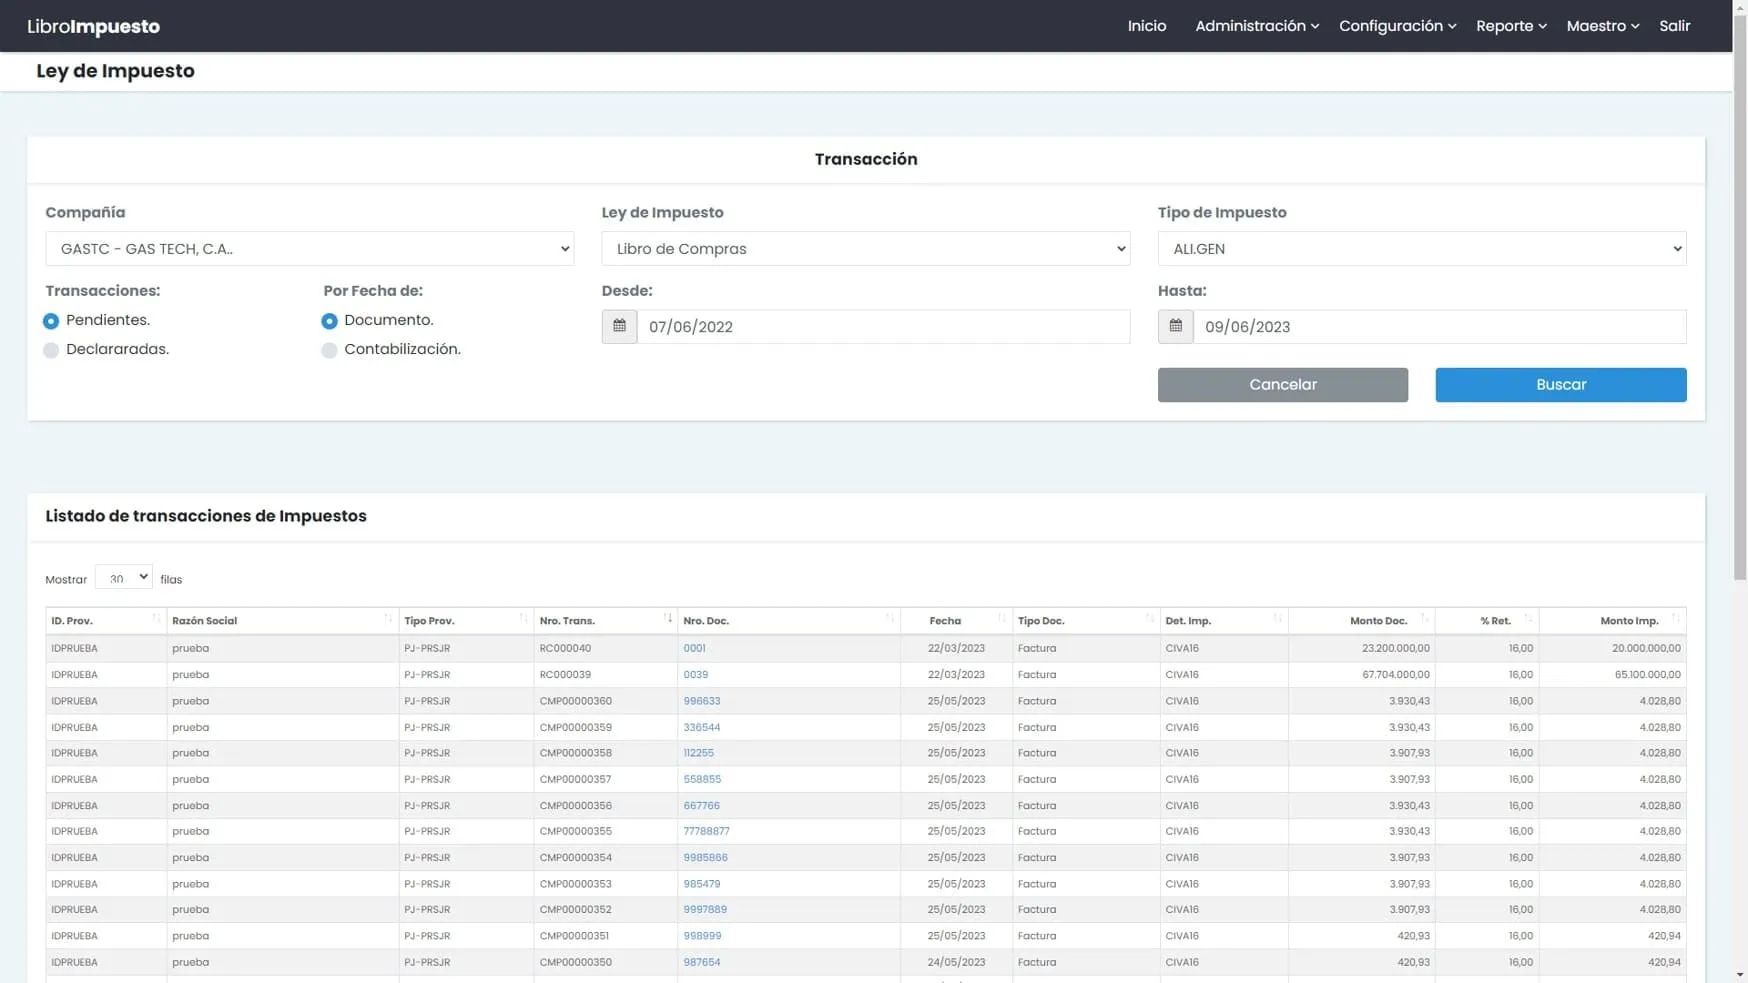
Task: Select Declararadas transactions option
Action: pyautogui.click(x=51, y=350)
